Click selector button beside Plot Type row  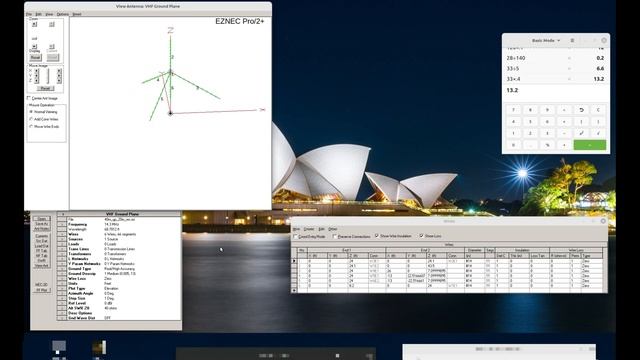[62, 289]
